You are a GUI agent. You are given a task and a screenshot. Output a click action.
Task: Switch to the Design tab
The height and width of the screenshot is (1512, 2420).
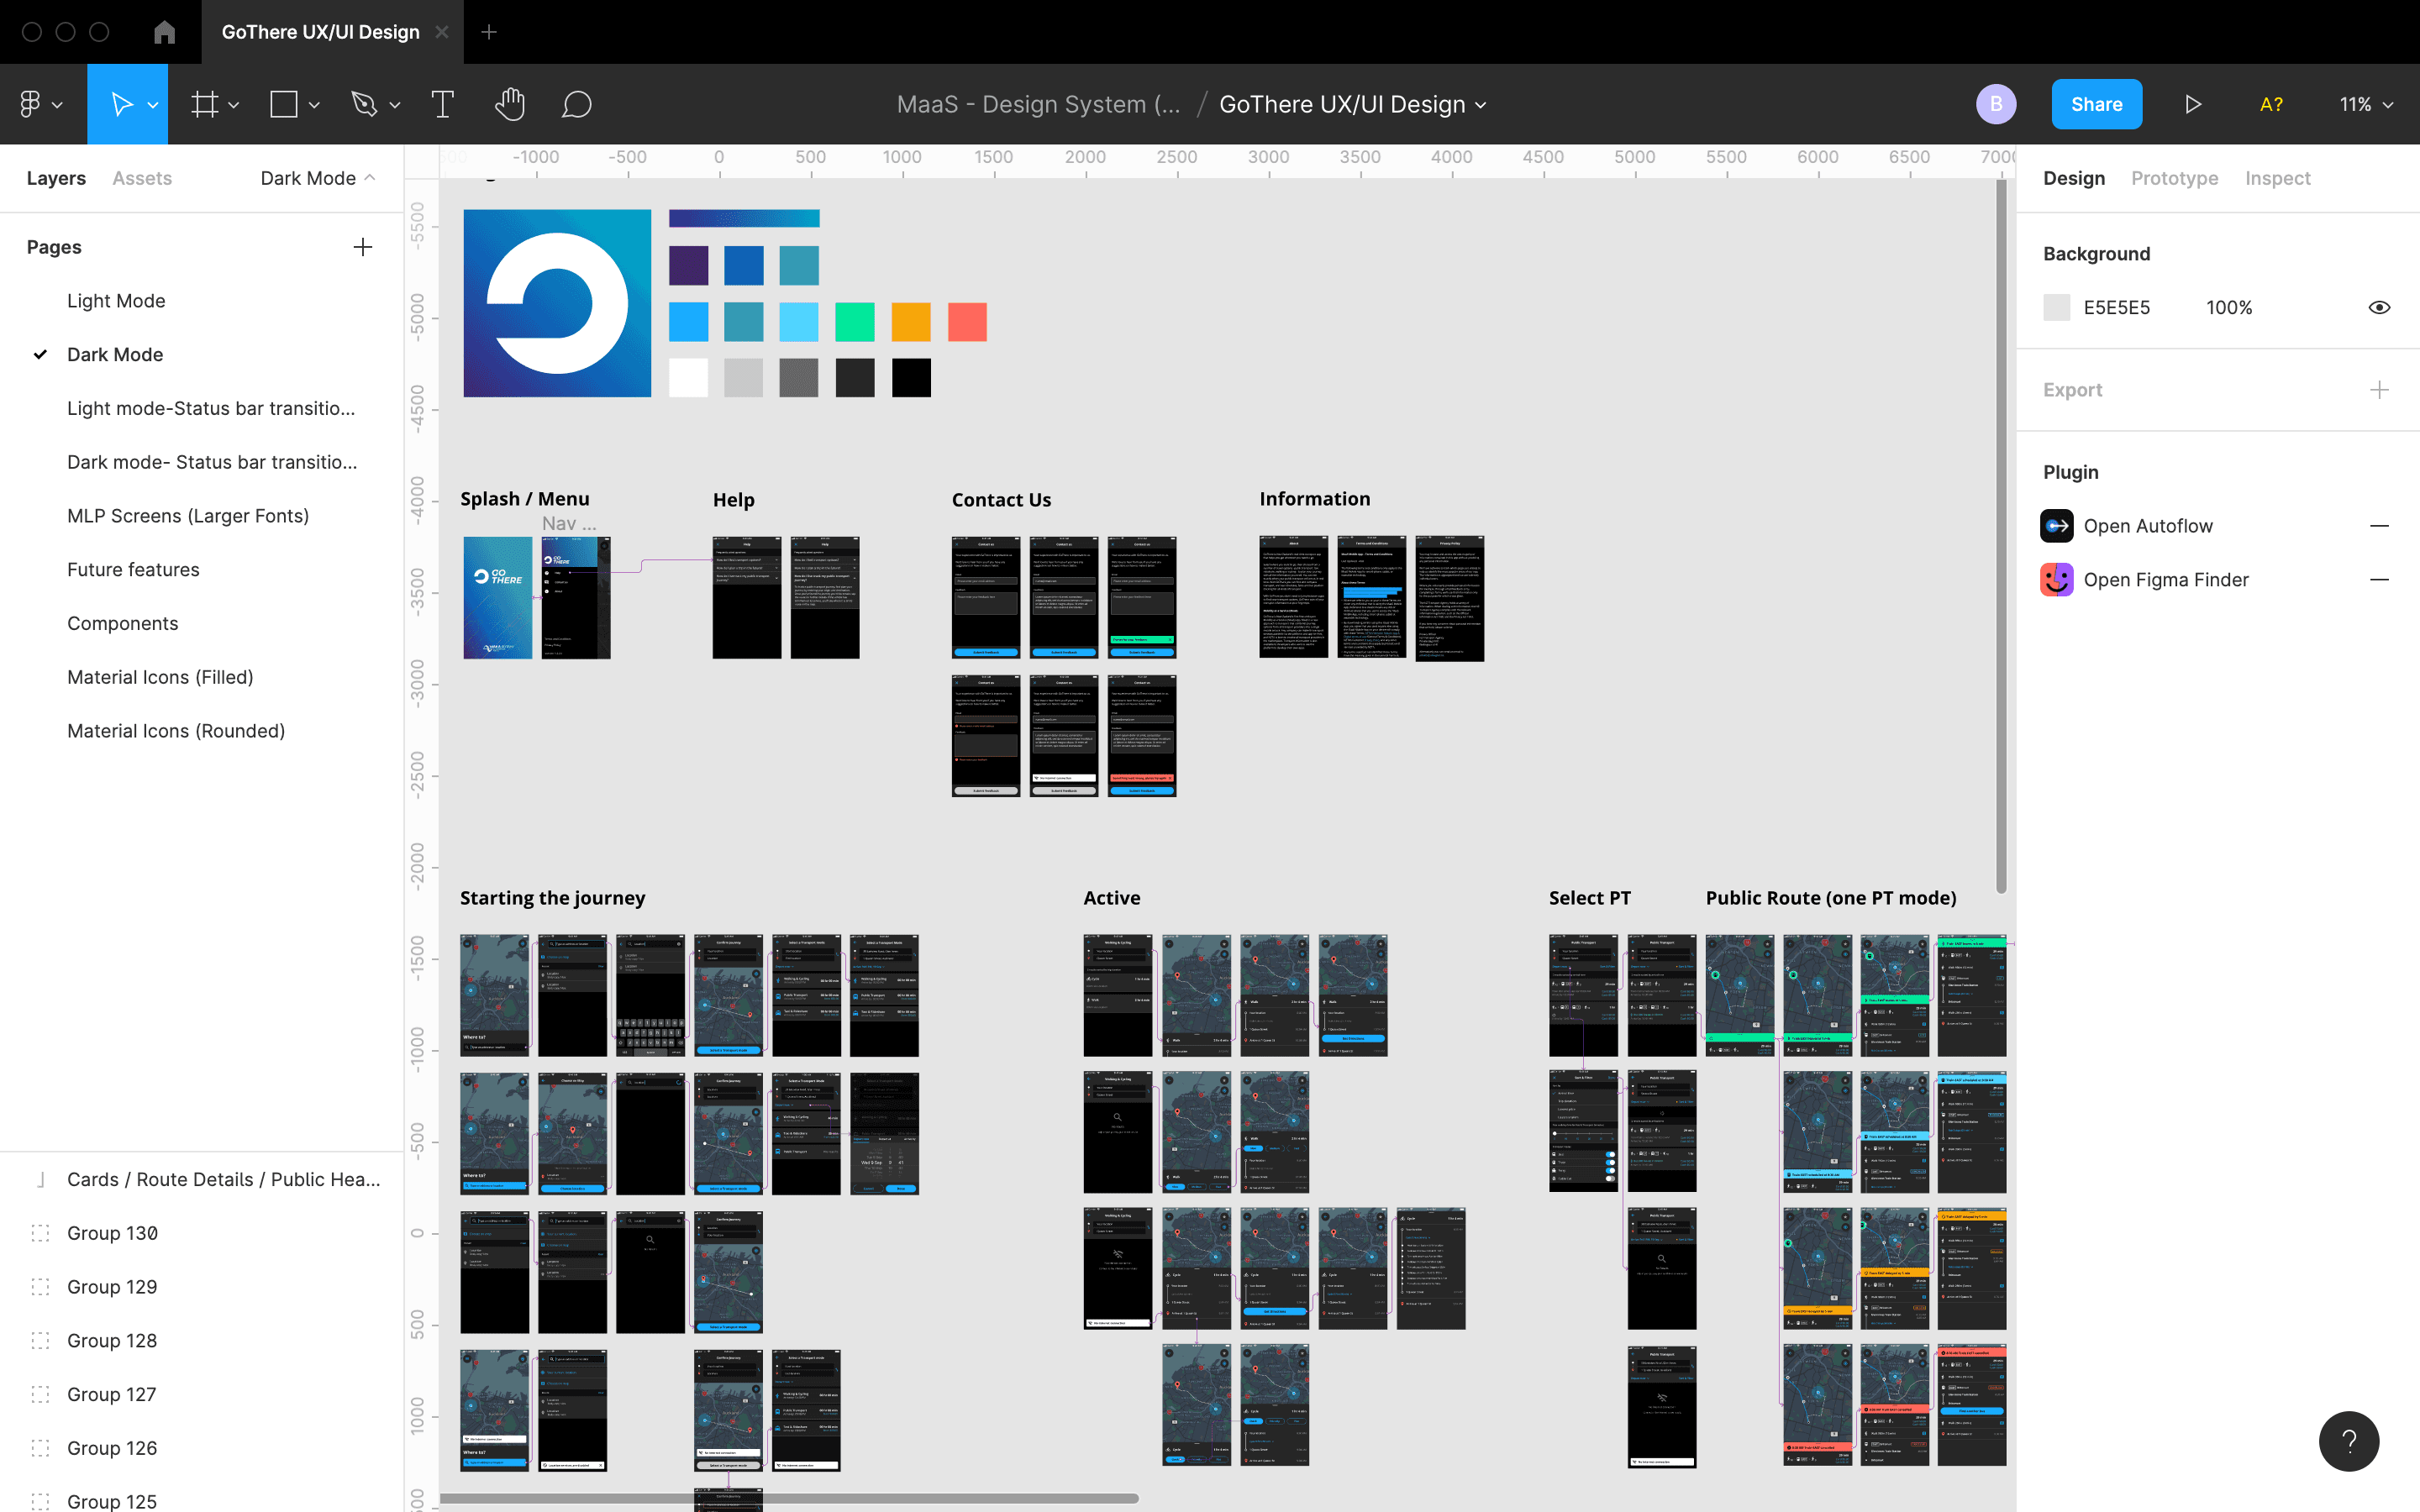click(x=2074, y=178)
